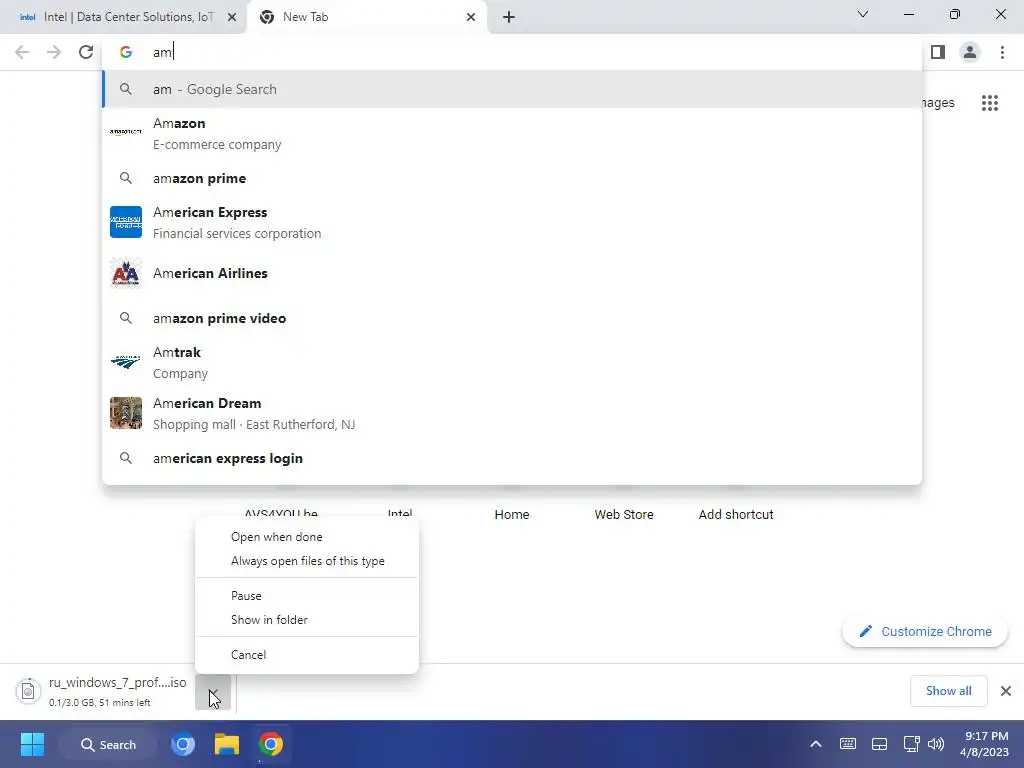Open the blue circular app in taskbar
This screenshot has width=1024, height=768.
(183, 744)
